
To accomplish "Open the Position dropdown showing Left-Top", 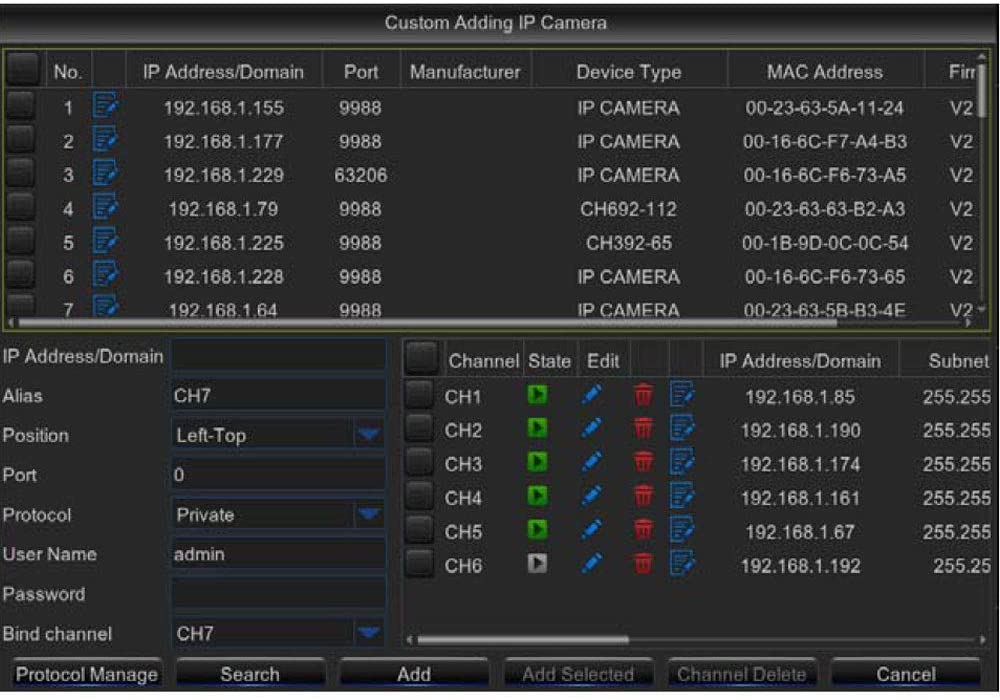I will pyautogui.click(x=278, y=435).
